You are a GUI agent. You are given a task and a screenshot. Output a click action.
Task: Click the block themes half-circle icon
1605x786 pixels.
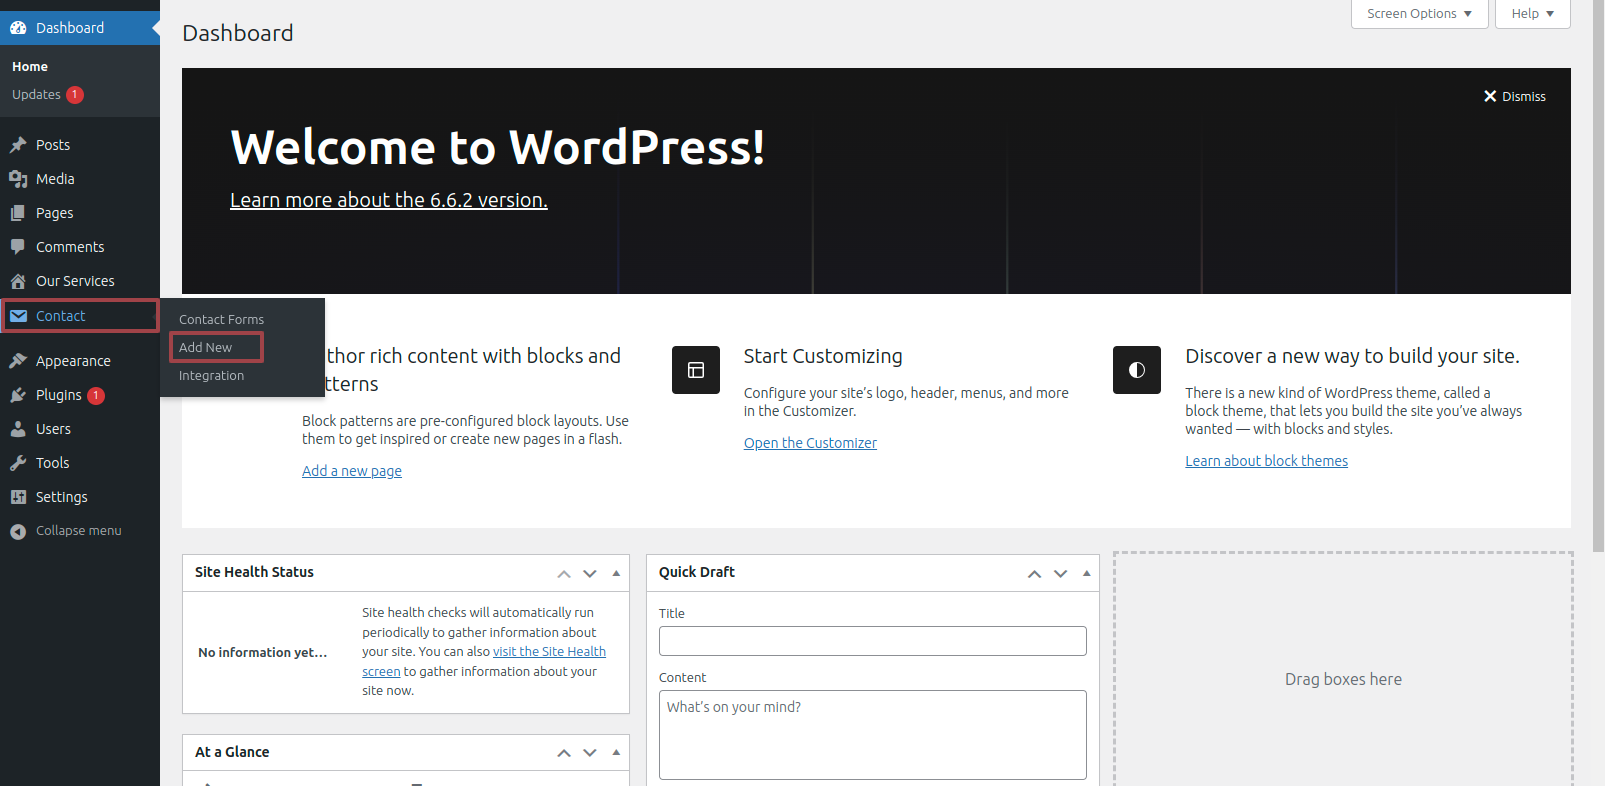tap(1137, 370)
